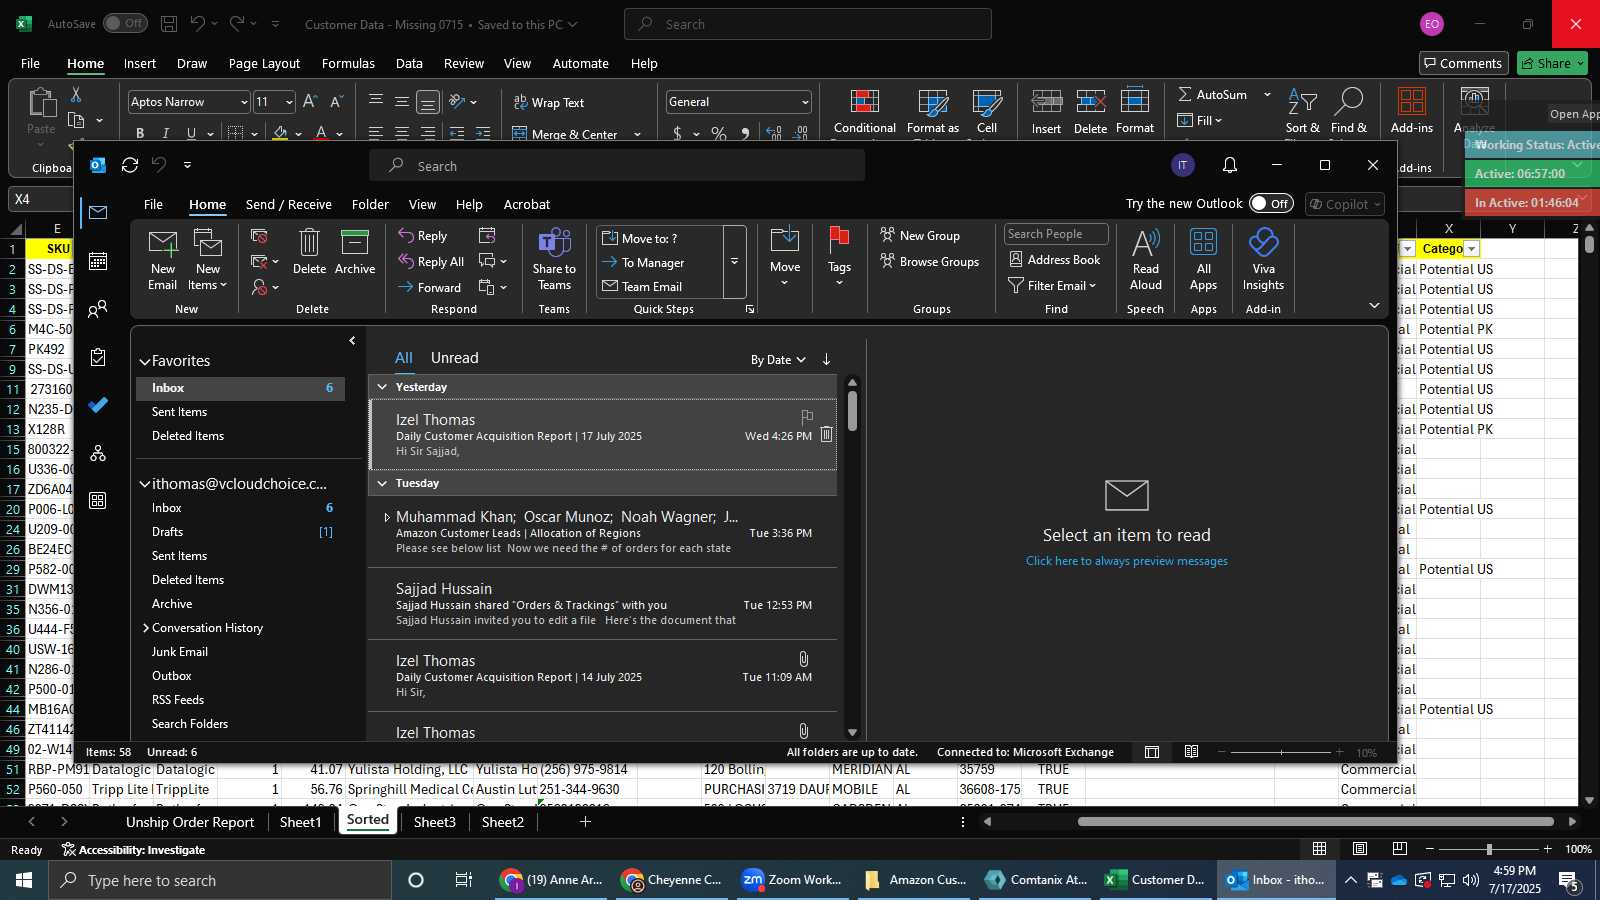Open Outlook Folder tab

pos(370,204)
